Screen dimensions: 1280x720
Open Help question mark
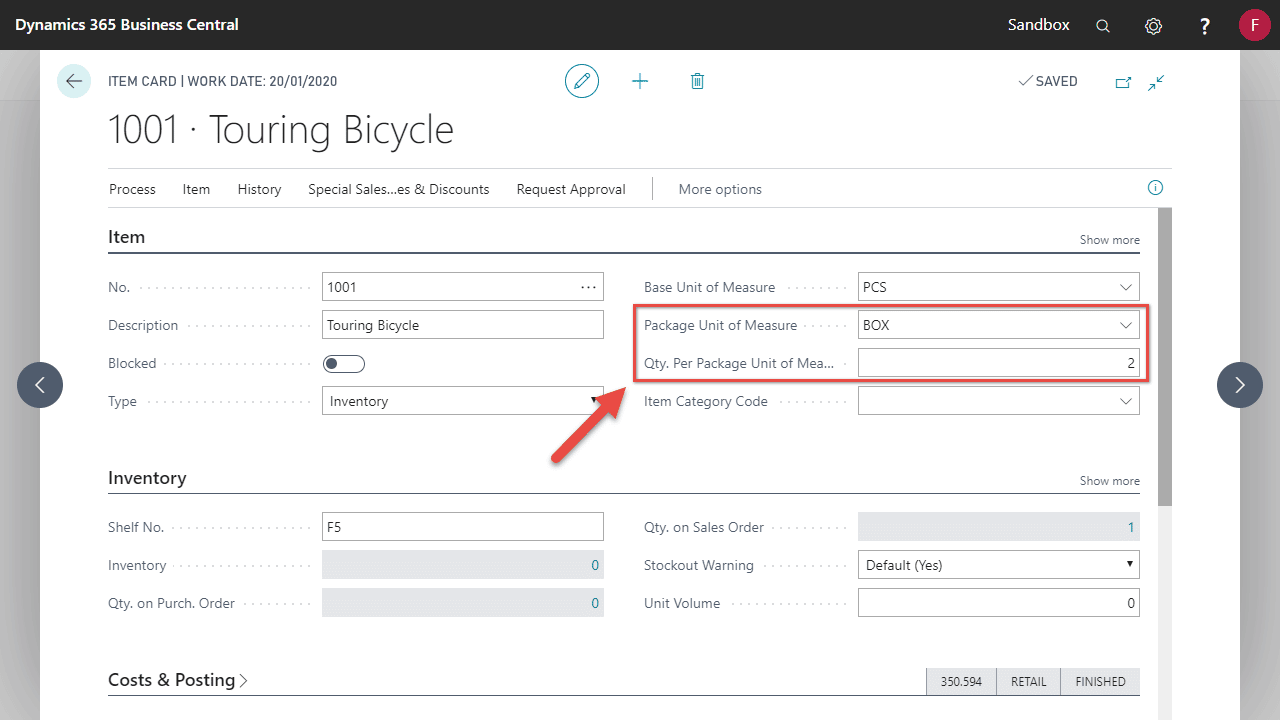[x=1205, y=26]
